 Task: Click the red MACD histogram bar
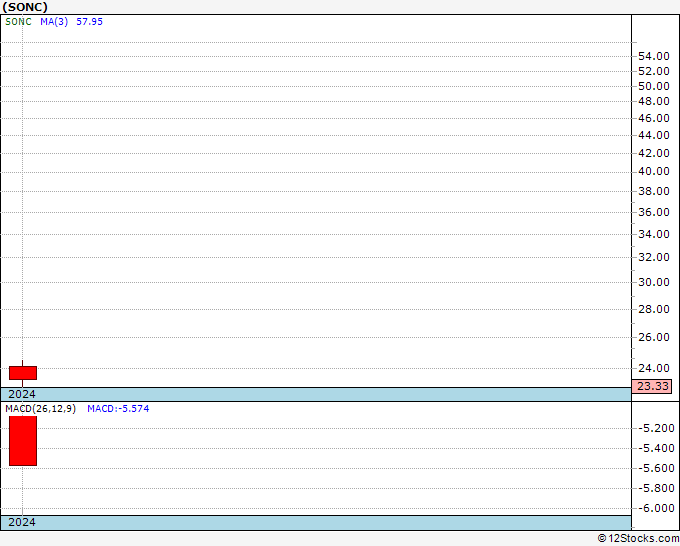23,441
